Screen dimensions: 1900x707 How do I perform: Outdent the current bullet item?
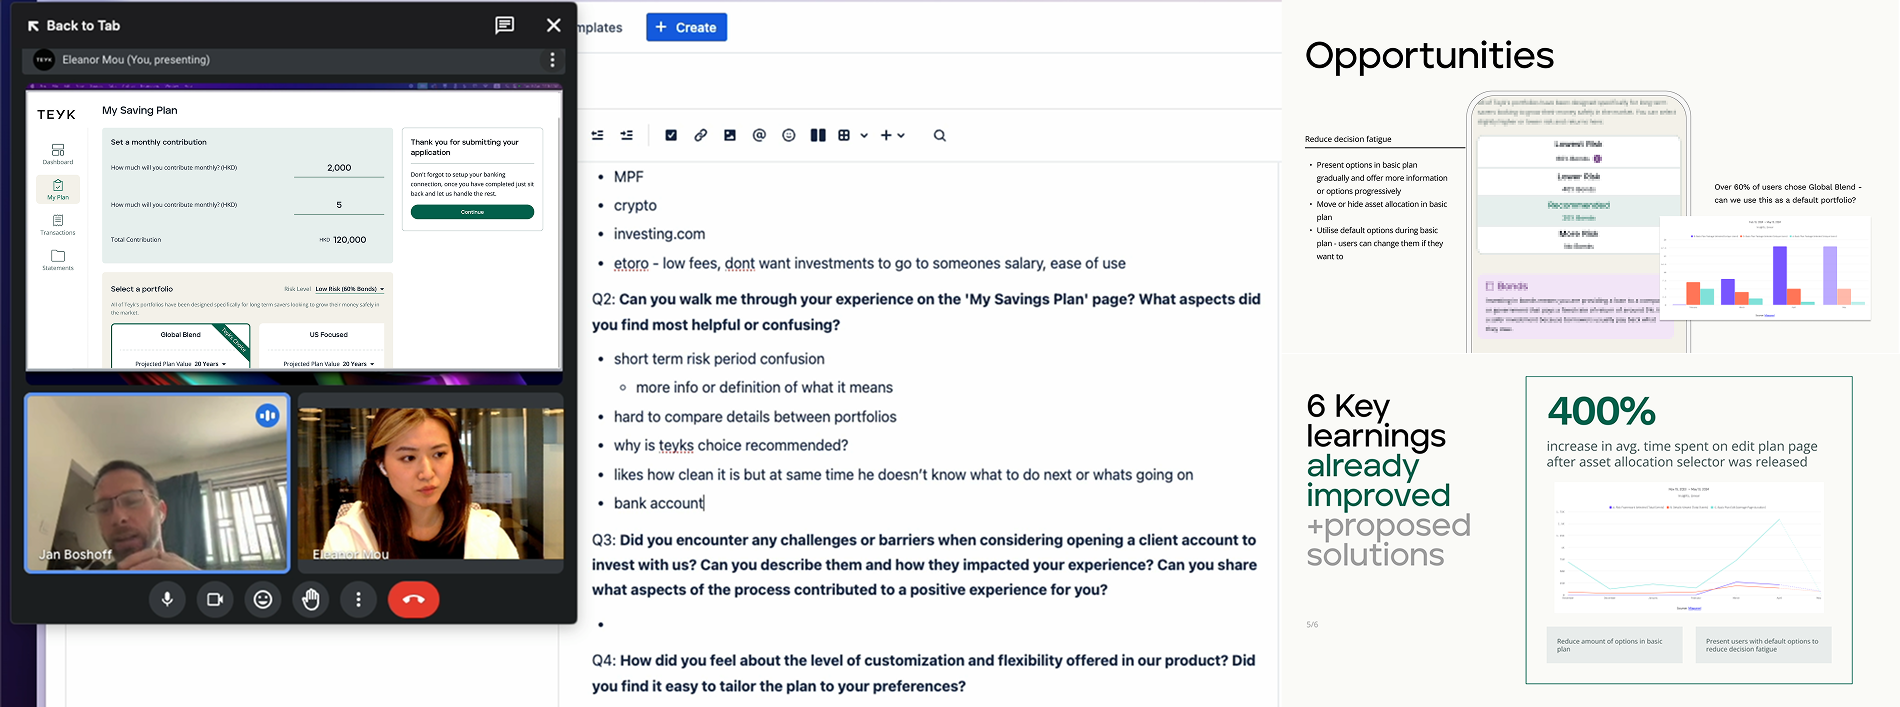click(598, 135)
